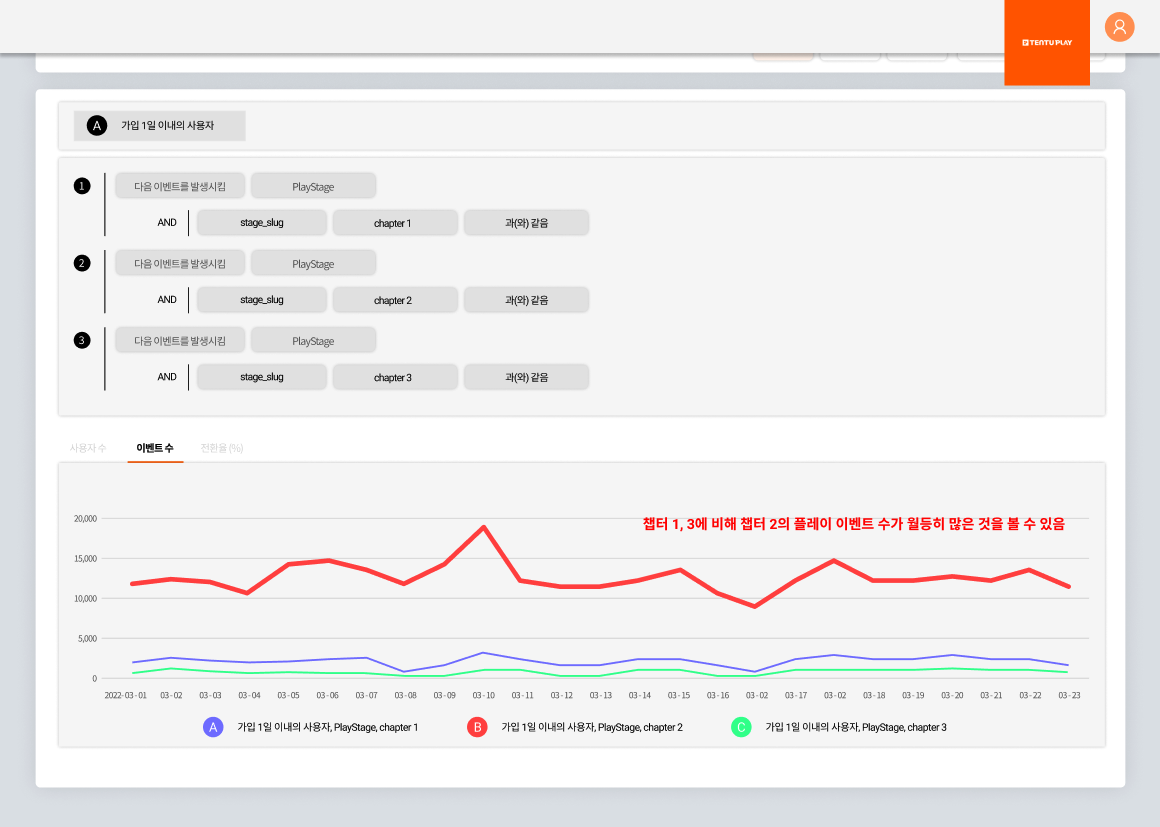This screenshot has height=827, width=1160.
Task: Click the 03-23 x-axis date label
Action: pos(1069,695)
